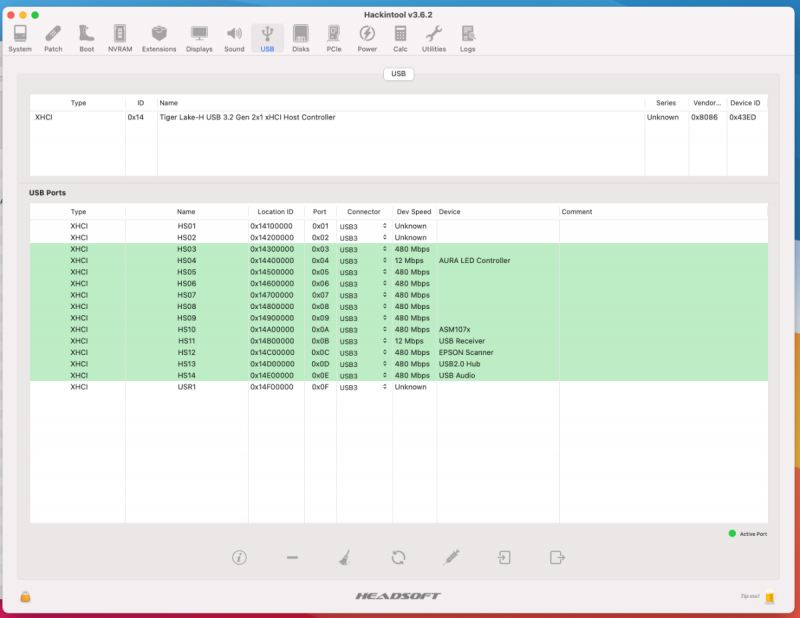The width and height of the screenshot is (800, 618).
Task: Click the inject syringe icon
Action: [451, 557]
